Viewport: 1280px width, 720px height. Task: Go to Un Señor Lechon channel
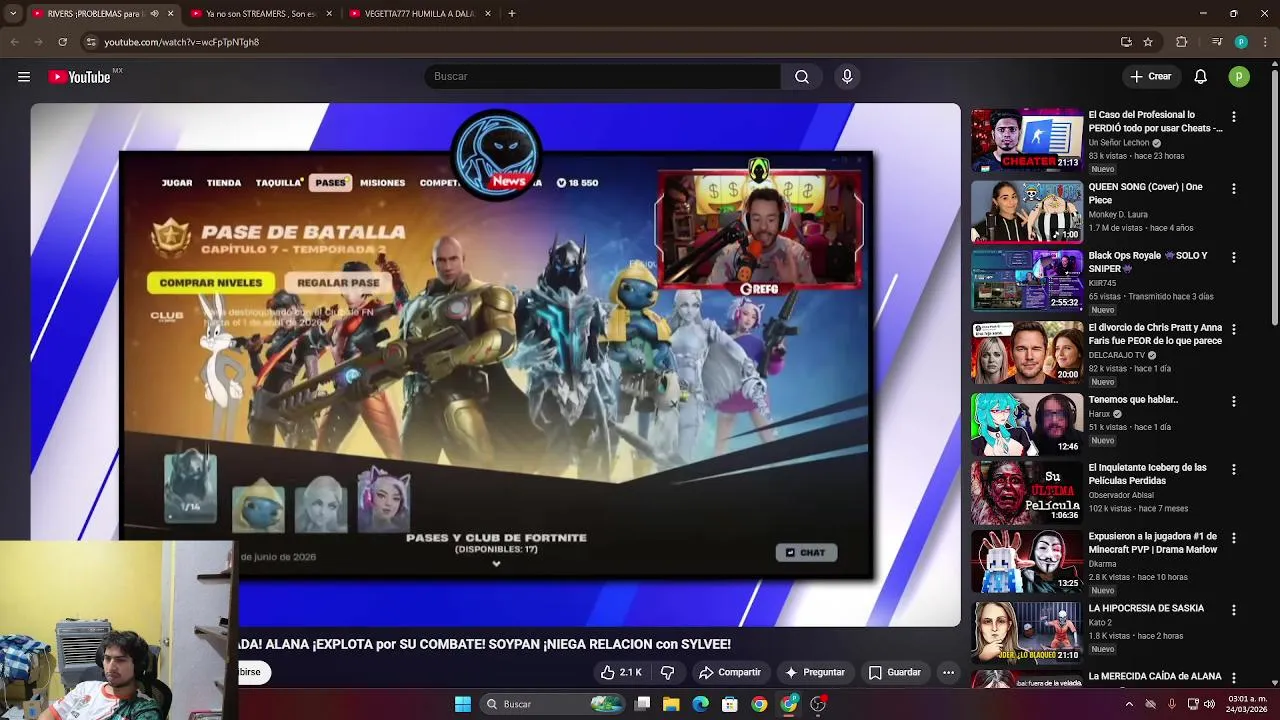[x=1119, y=143]
